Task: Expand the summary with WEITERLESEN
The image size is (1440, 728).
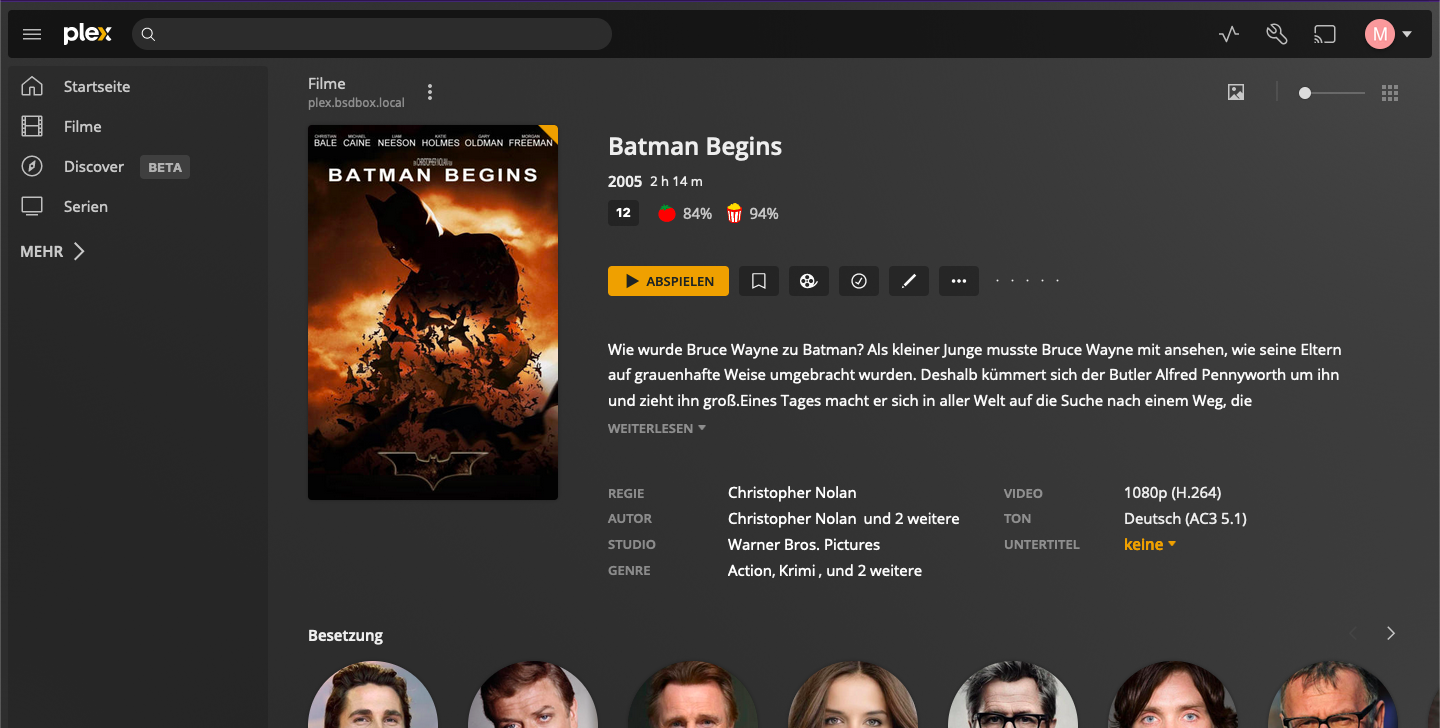Action: point(657,428)
